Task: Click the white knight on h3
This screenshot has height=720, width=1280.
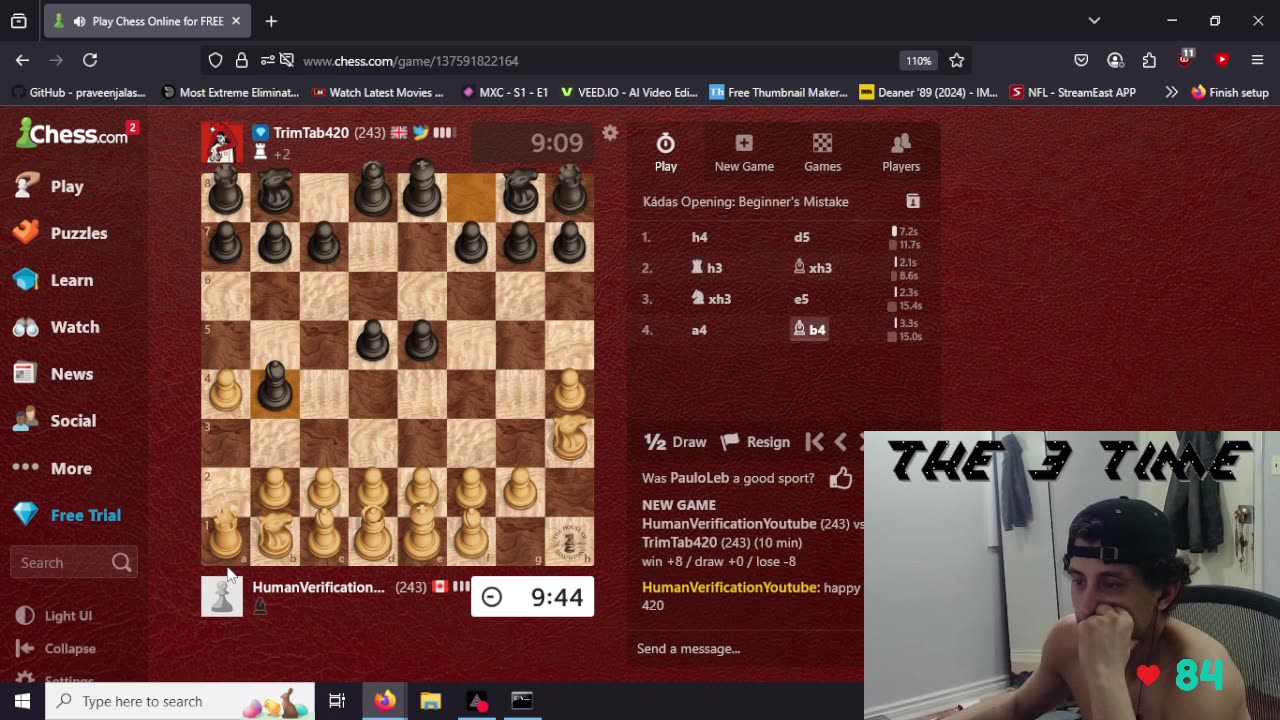Action: click(569, 441)
